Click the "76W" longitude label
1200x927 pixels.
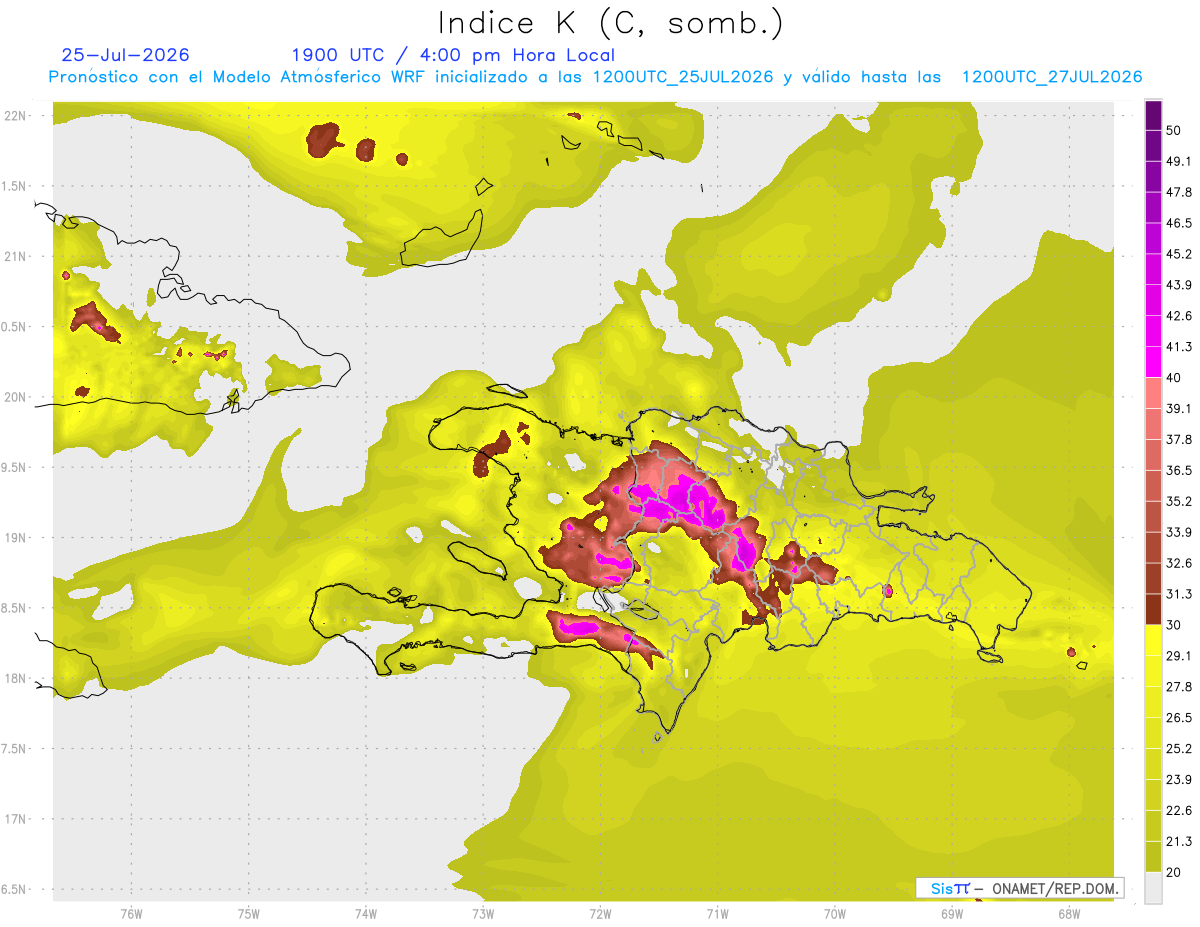click(131, 913)
